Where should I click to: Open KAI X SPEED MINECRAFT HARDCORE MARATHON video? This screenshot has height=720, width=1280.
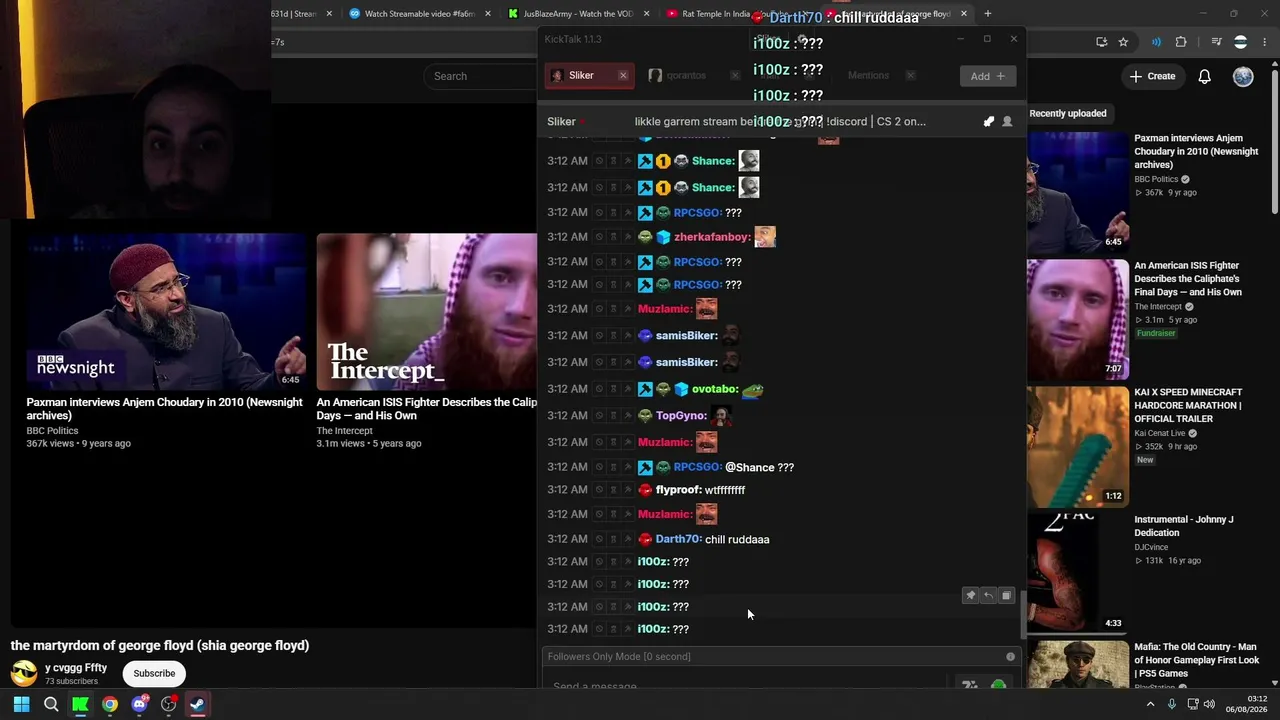pyautogui.click(x=1188, y=405)
